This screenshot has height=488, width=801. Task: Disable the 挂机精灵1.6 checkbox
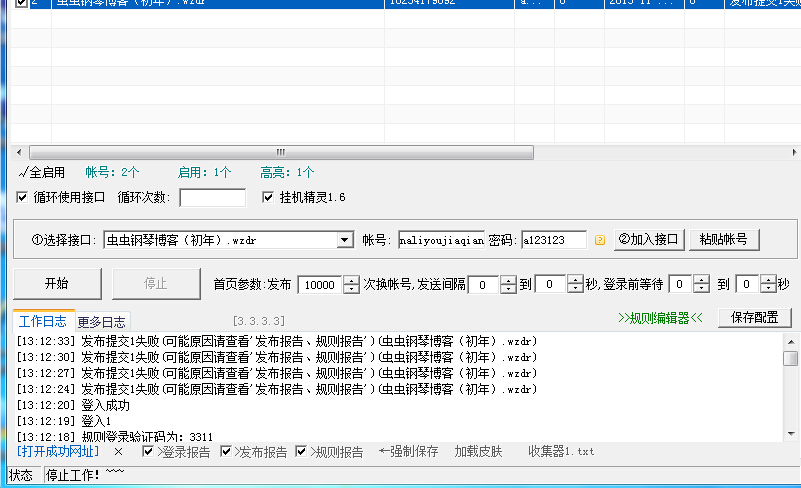tap(268, 197)
